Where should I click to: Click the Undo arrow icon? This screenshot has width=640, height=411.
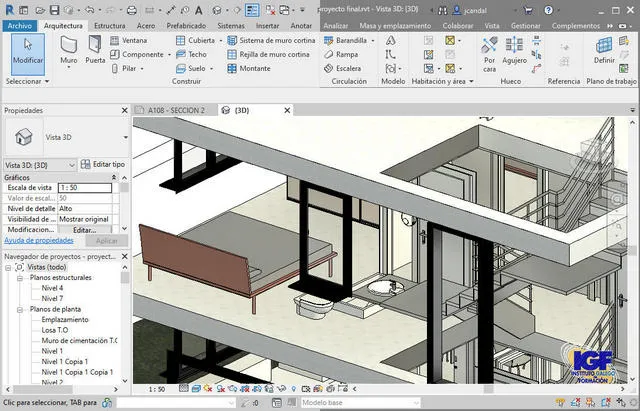click(90, 10)
